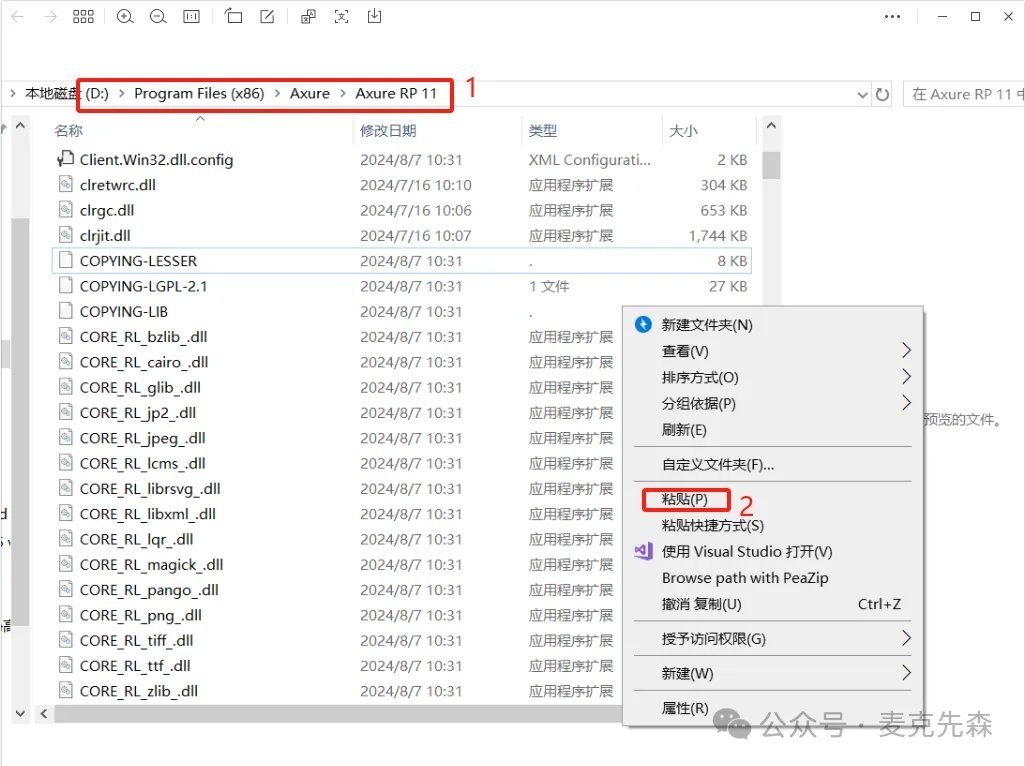Choose Browse path with PeaZip
The width and height of the screenshot is (1025, 766).
tap(745, 578)
